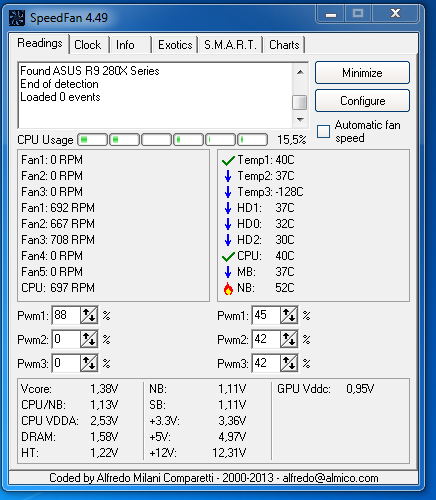Click the right Pwm1 value field
This screenshot has width=436, height=500.
(x=266, y=315)
